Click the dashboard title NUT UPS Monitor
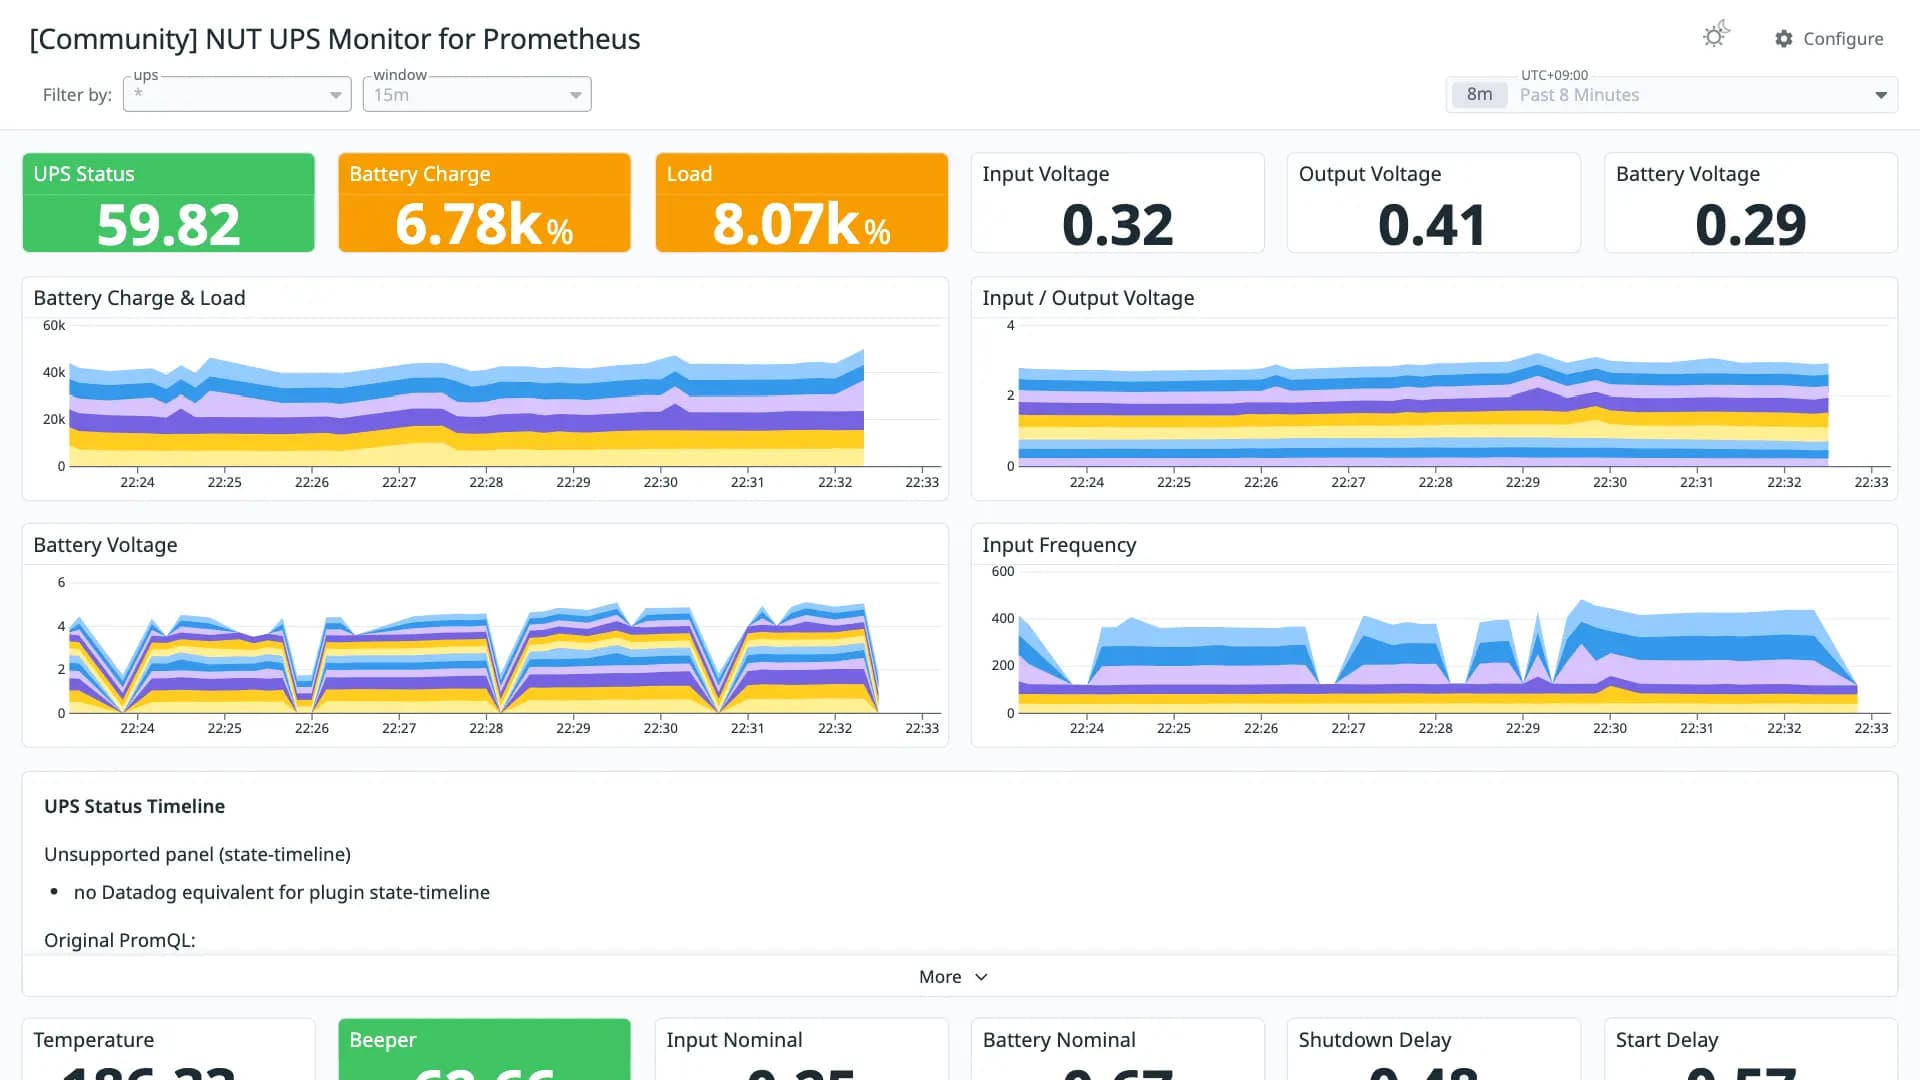 click(x=334, y=39)
